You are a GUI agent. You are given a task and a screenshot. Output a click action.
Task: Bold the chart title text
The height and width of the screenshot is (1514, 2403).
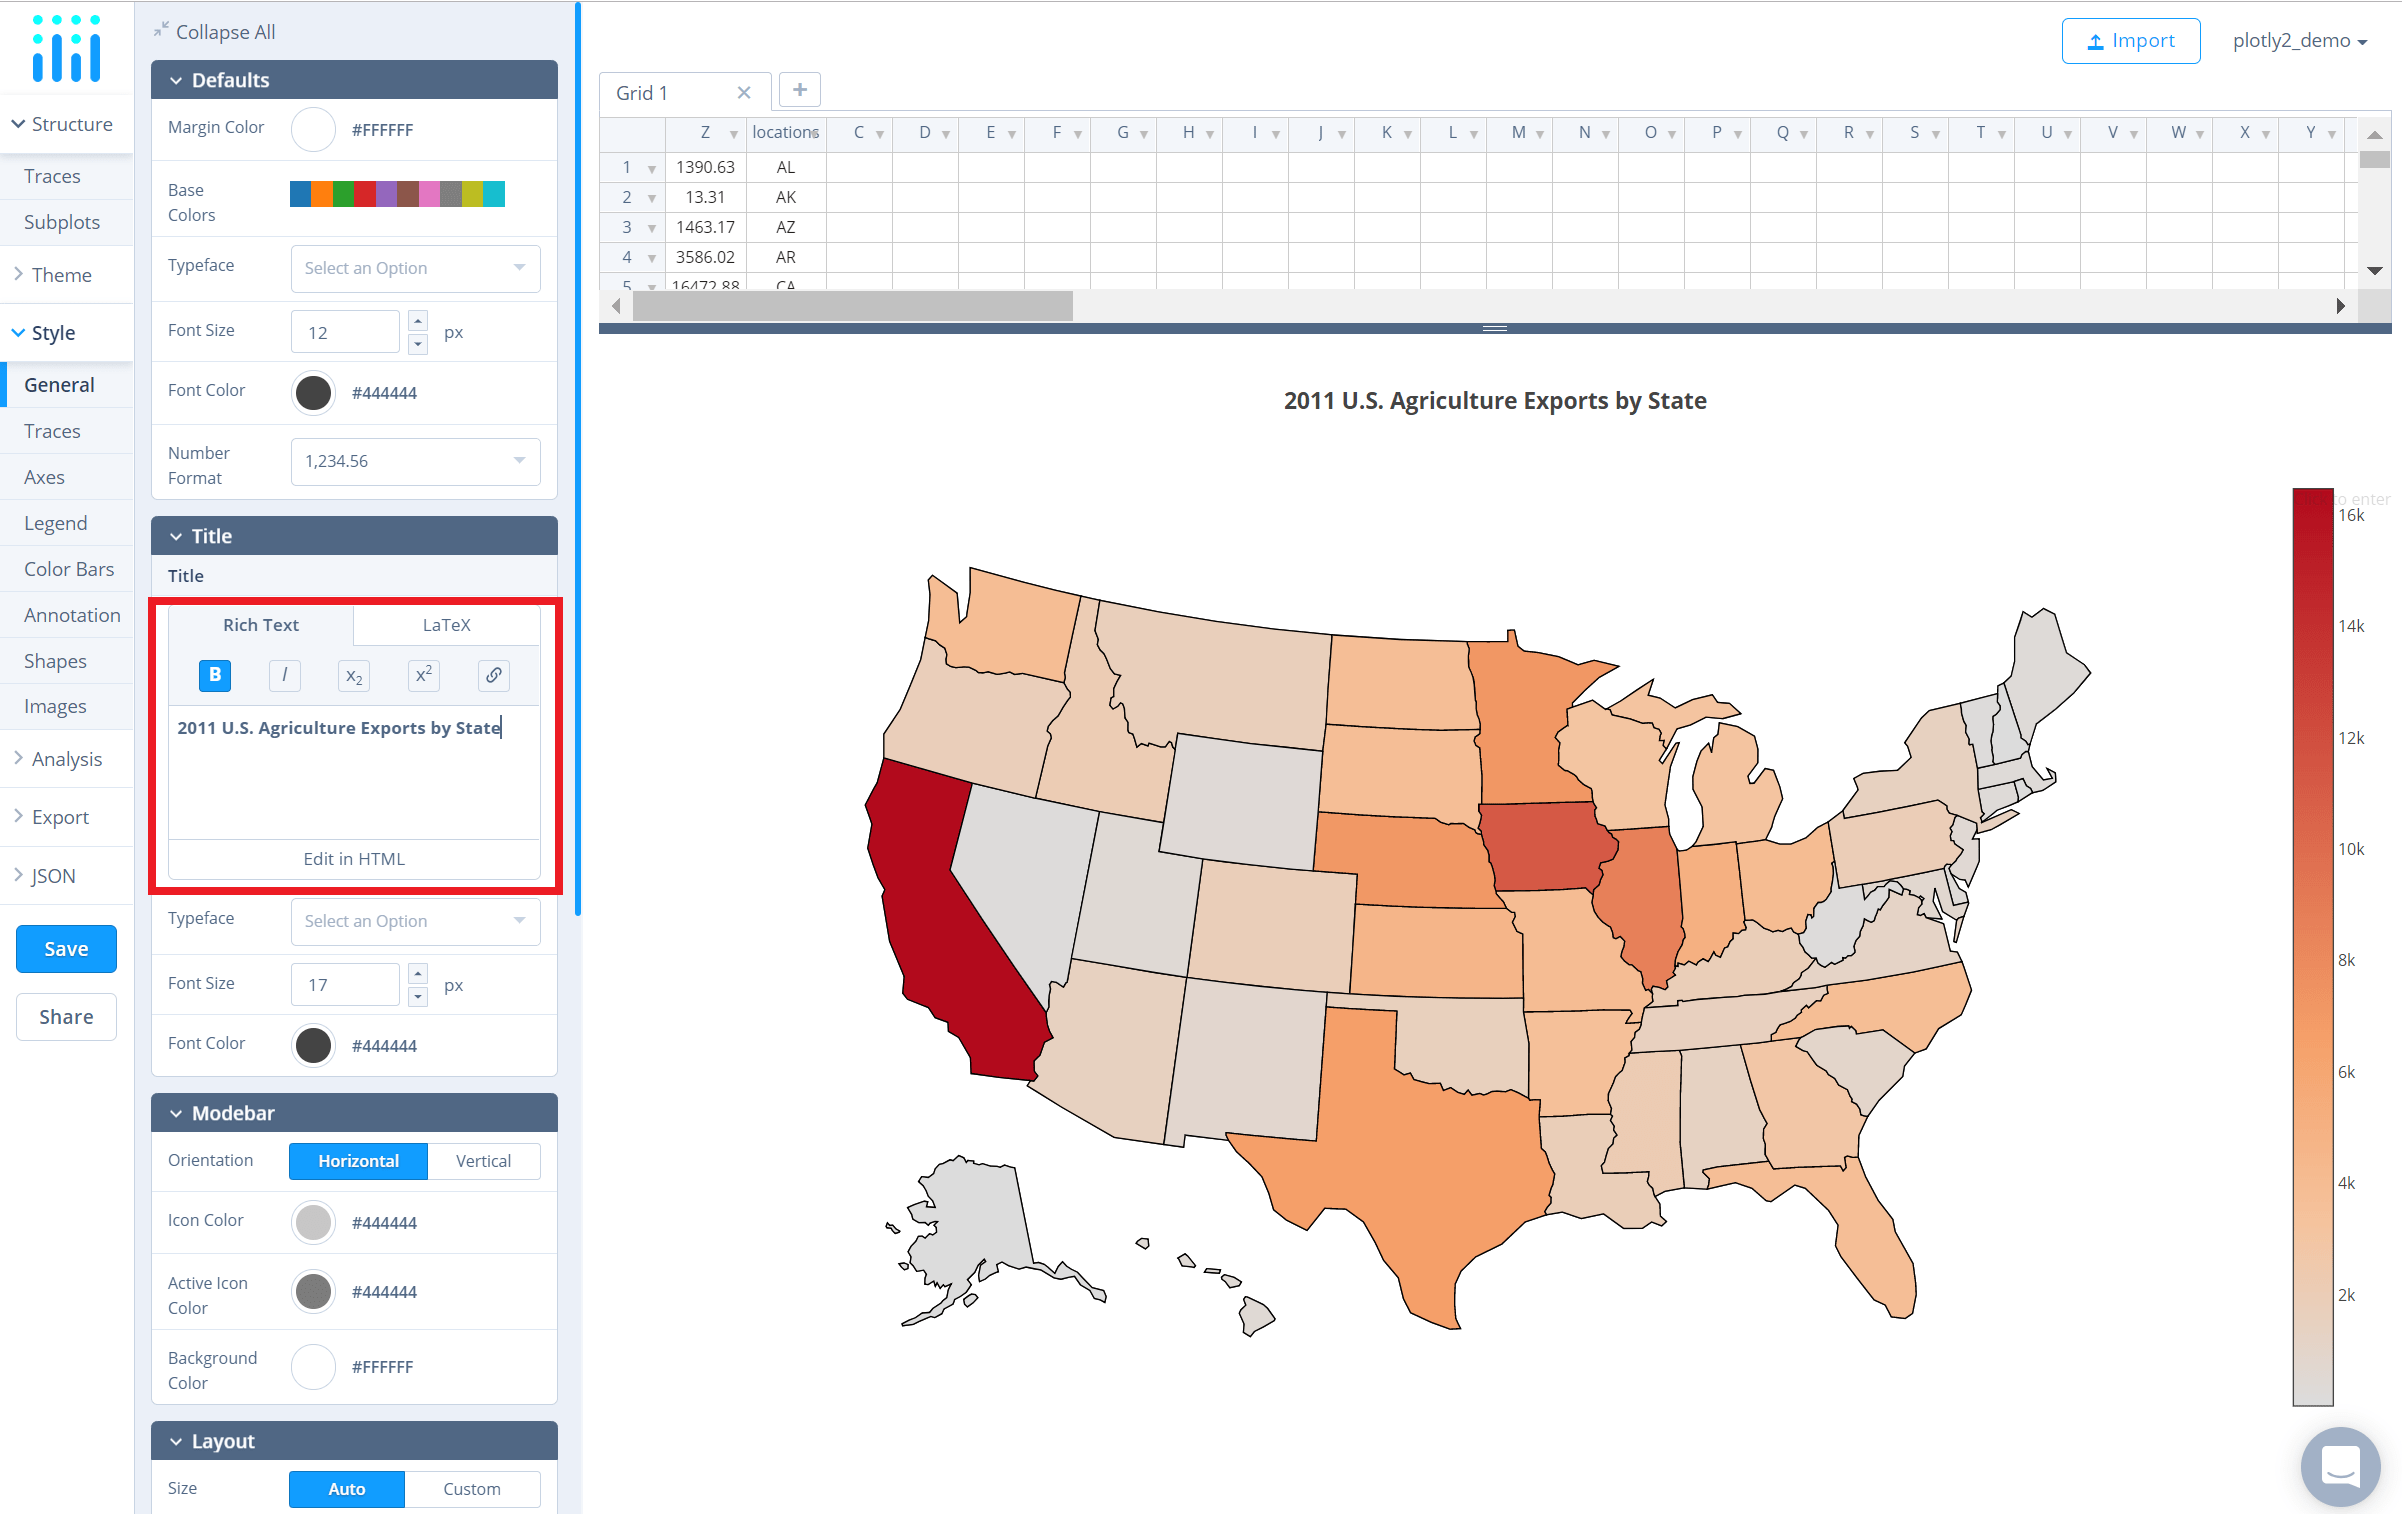[x=214, y=675]
